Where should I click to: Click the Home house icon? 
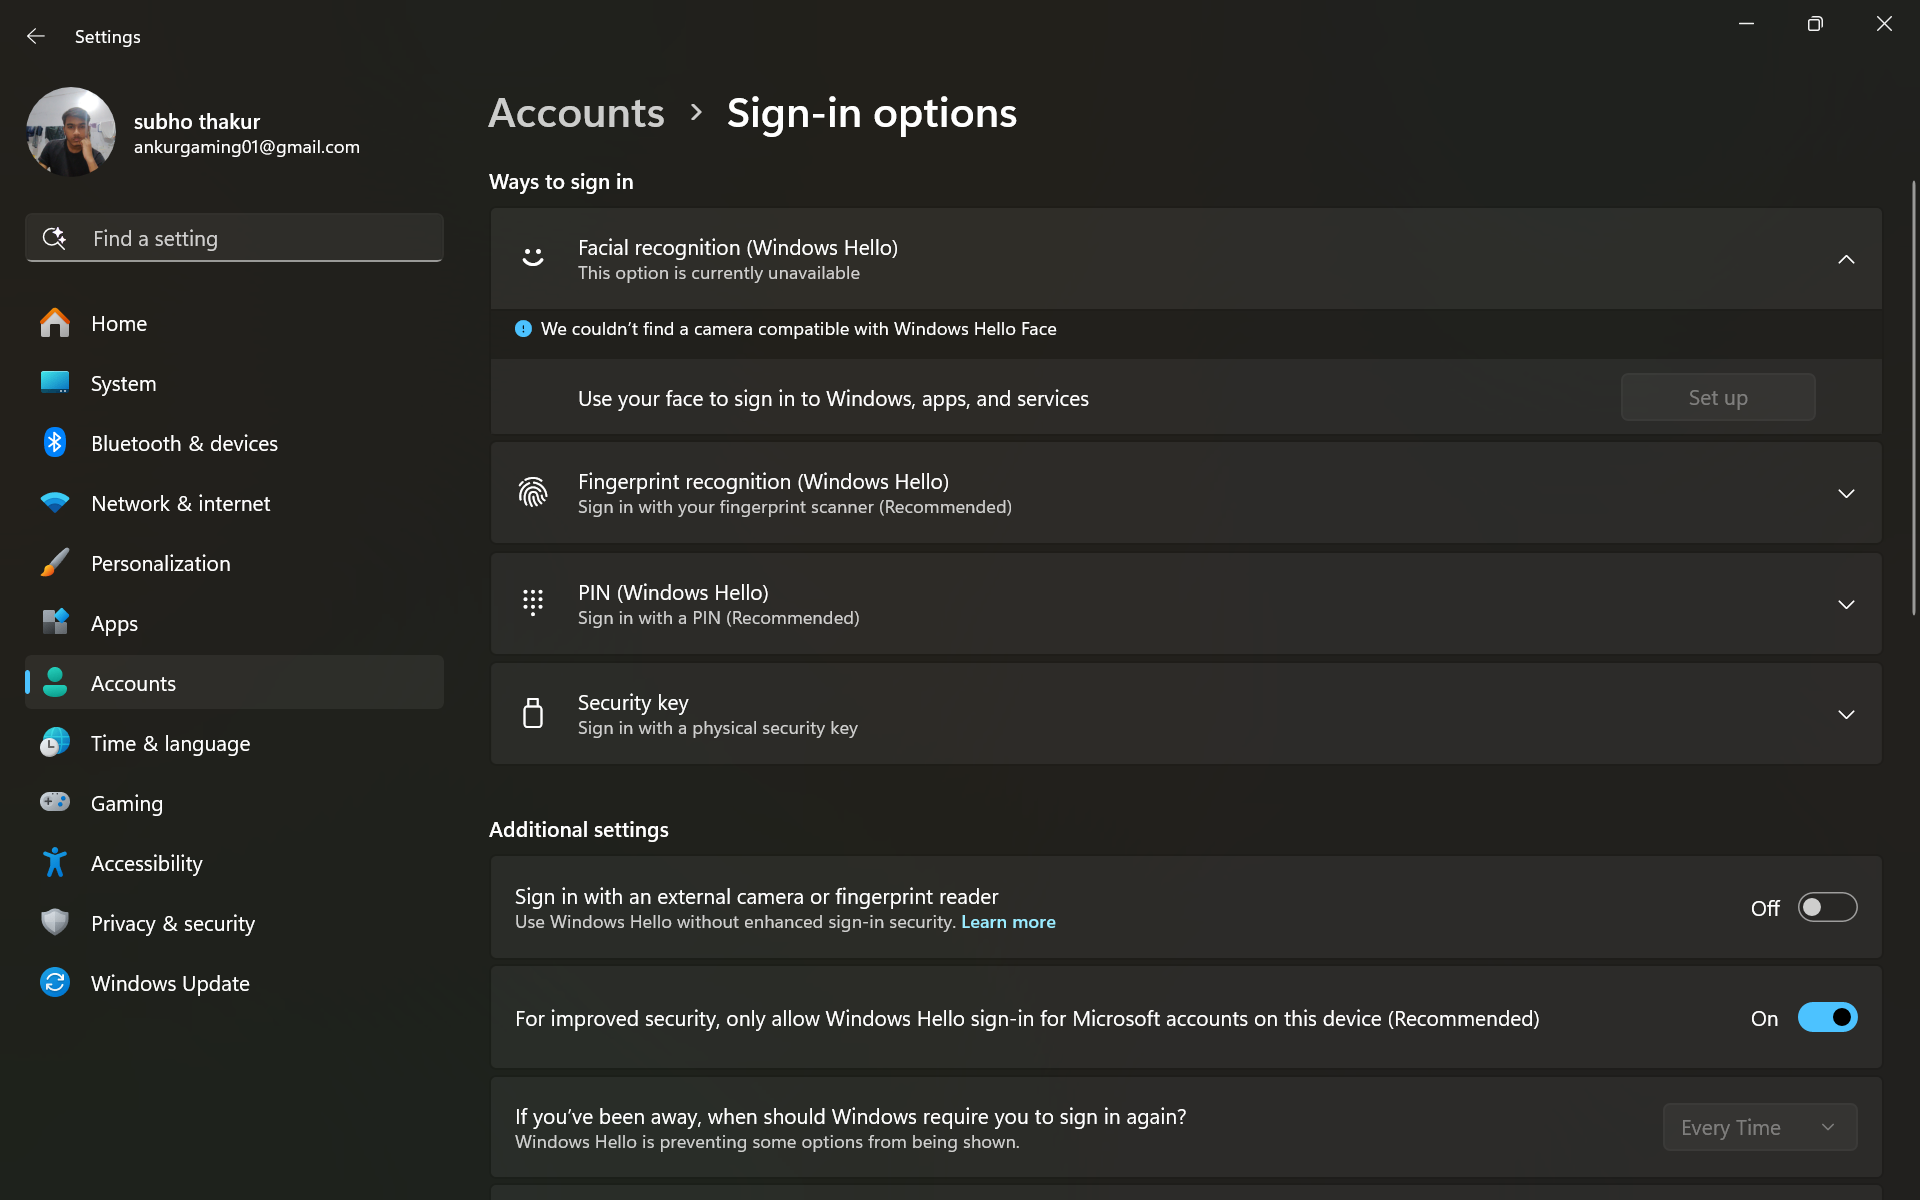point(55,323)
